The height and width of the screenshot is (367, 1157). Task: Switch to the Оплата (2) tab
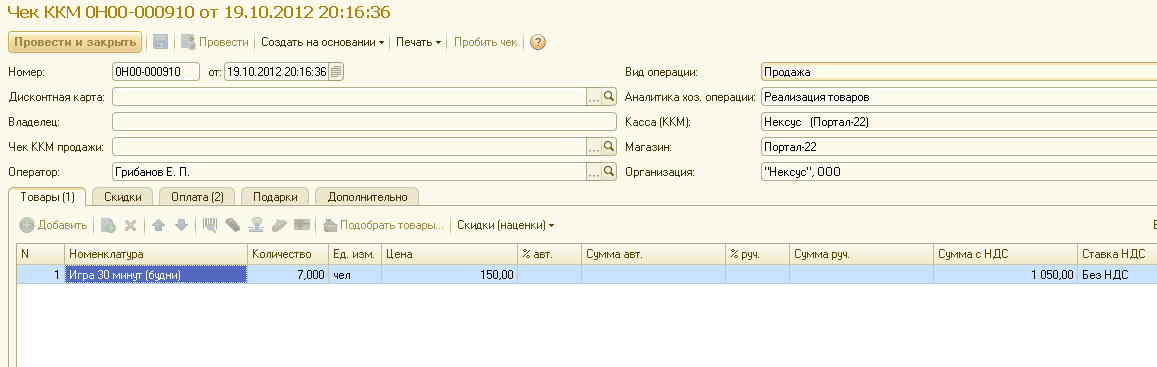click(197, 197)
